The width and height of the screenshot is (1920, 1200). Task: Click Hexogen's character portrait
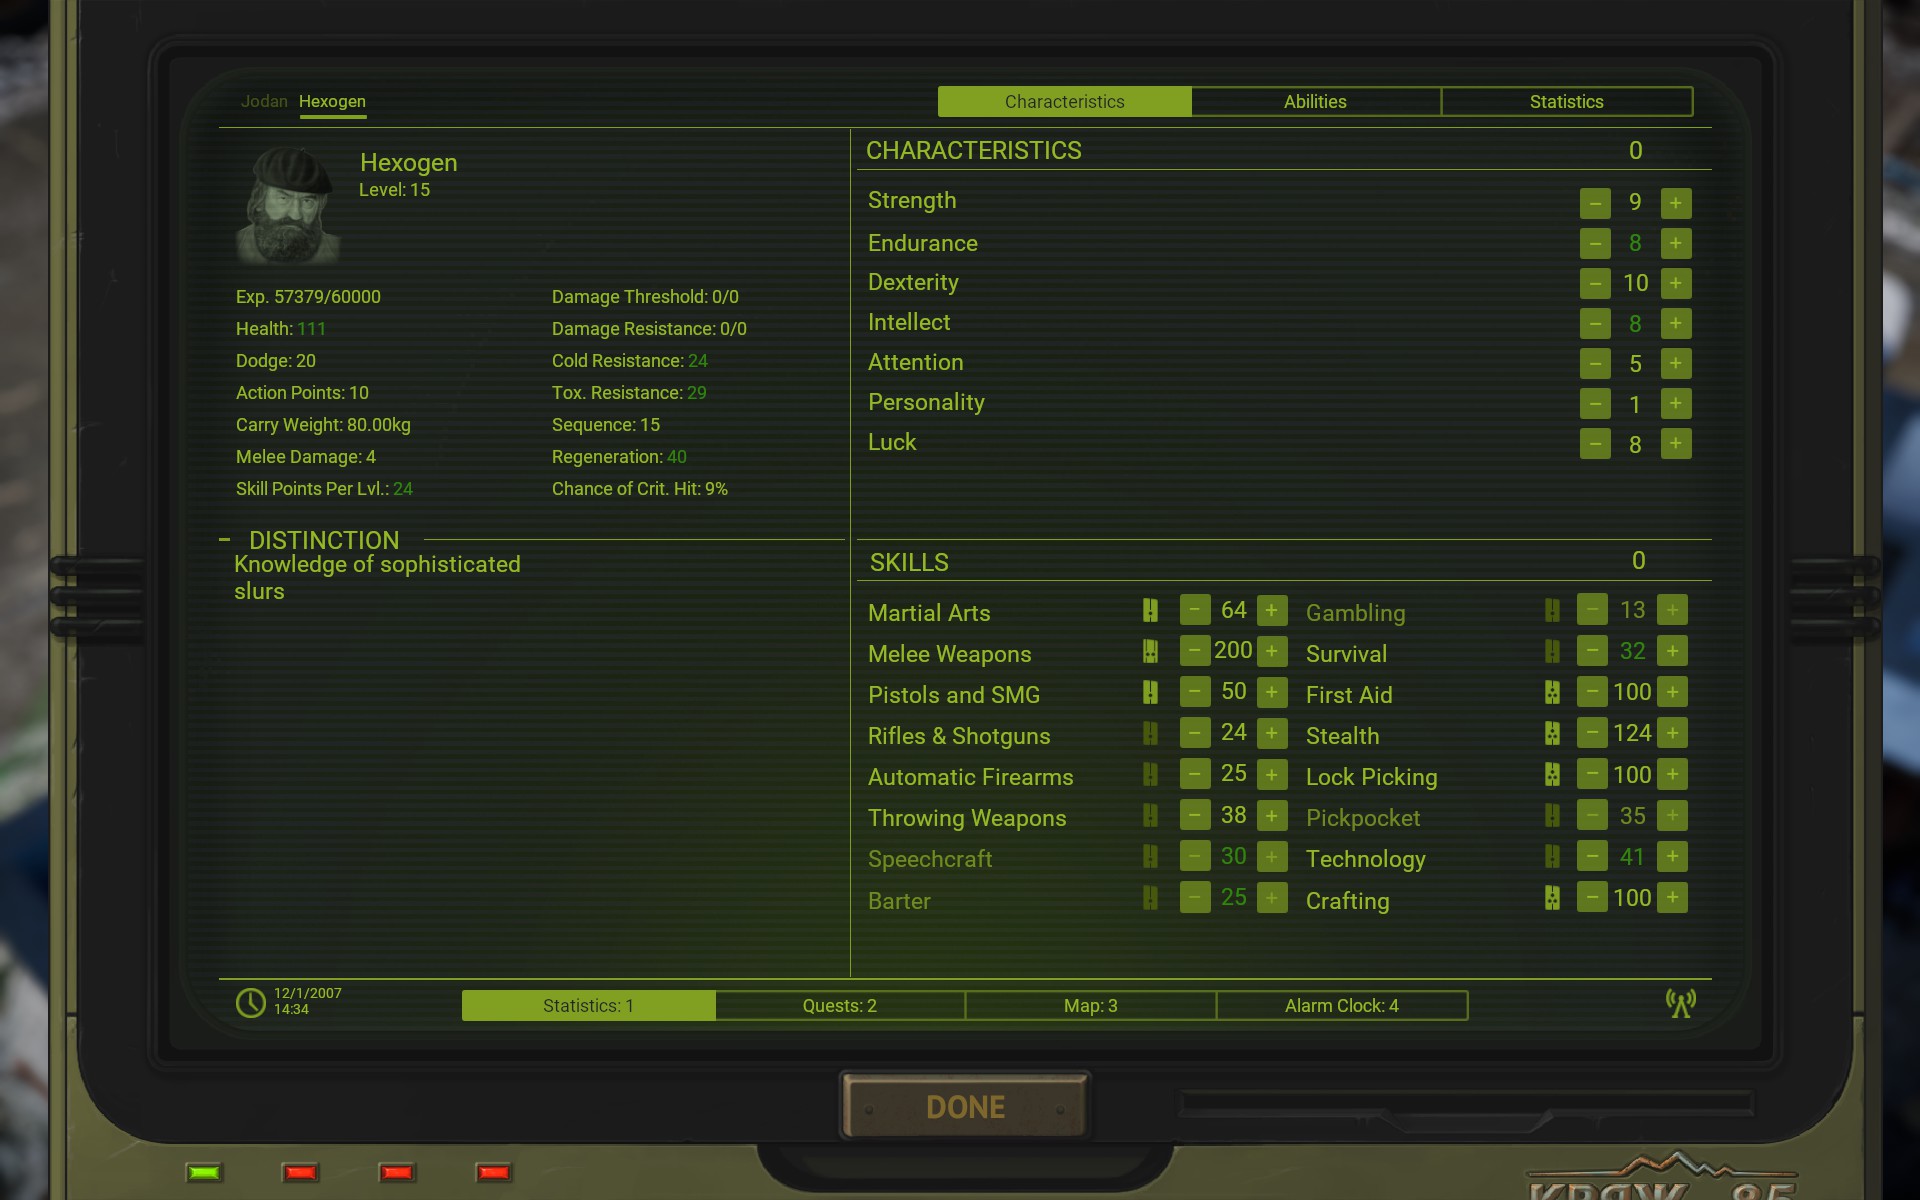(288, 206)
